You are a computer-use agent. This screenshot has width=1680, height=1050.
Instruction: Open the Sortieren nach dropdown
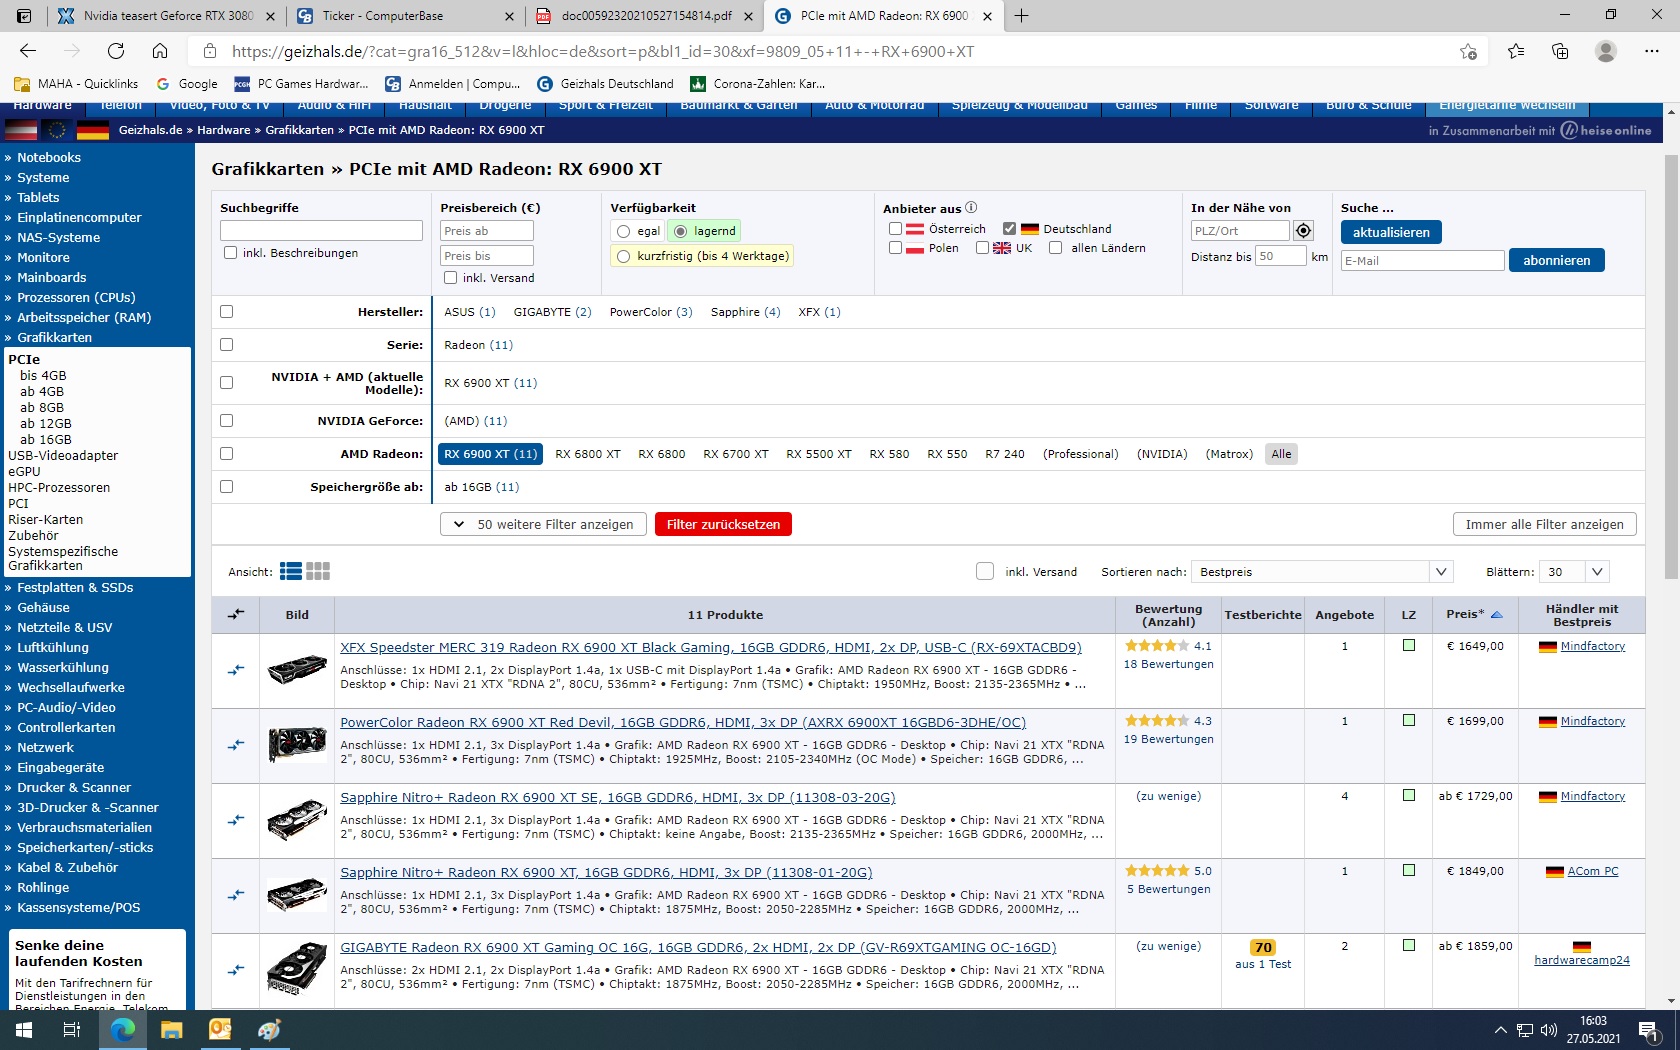click(x=1321, y=572)
